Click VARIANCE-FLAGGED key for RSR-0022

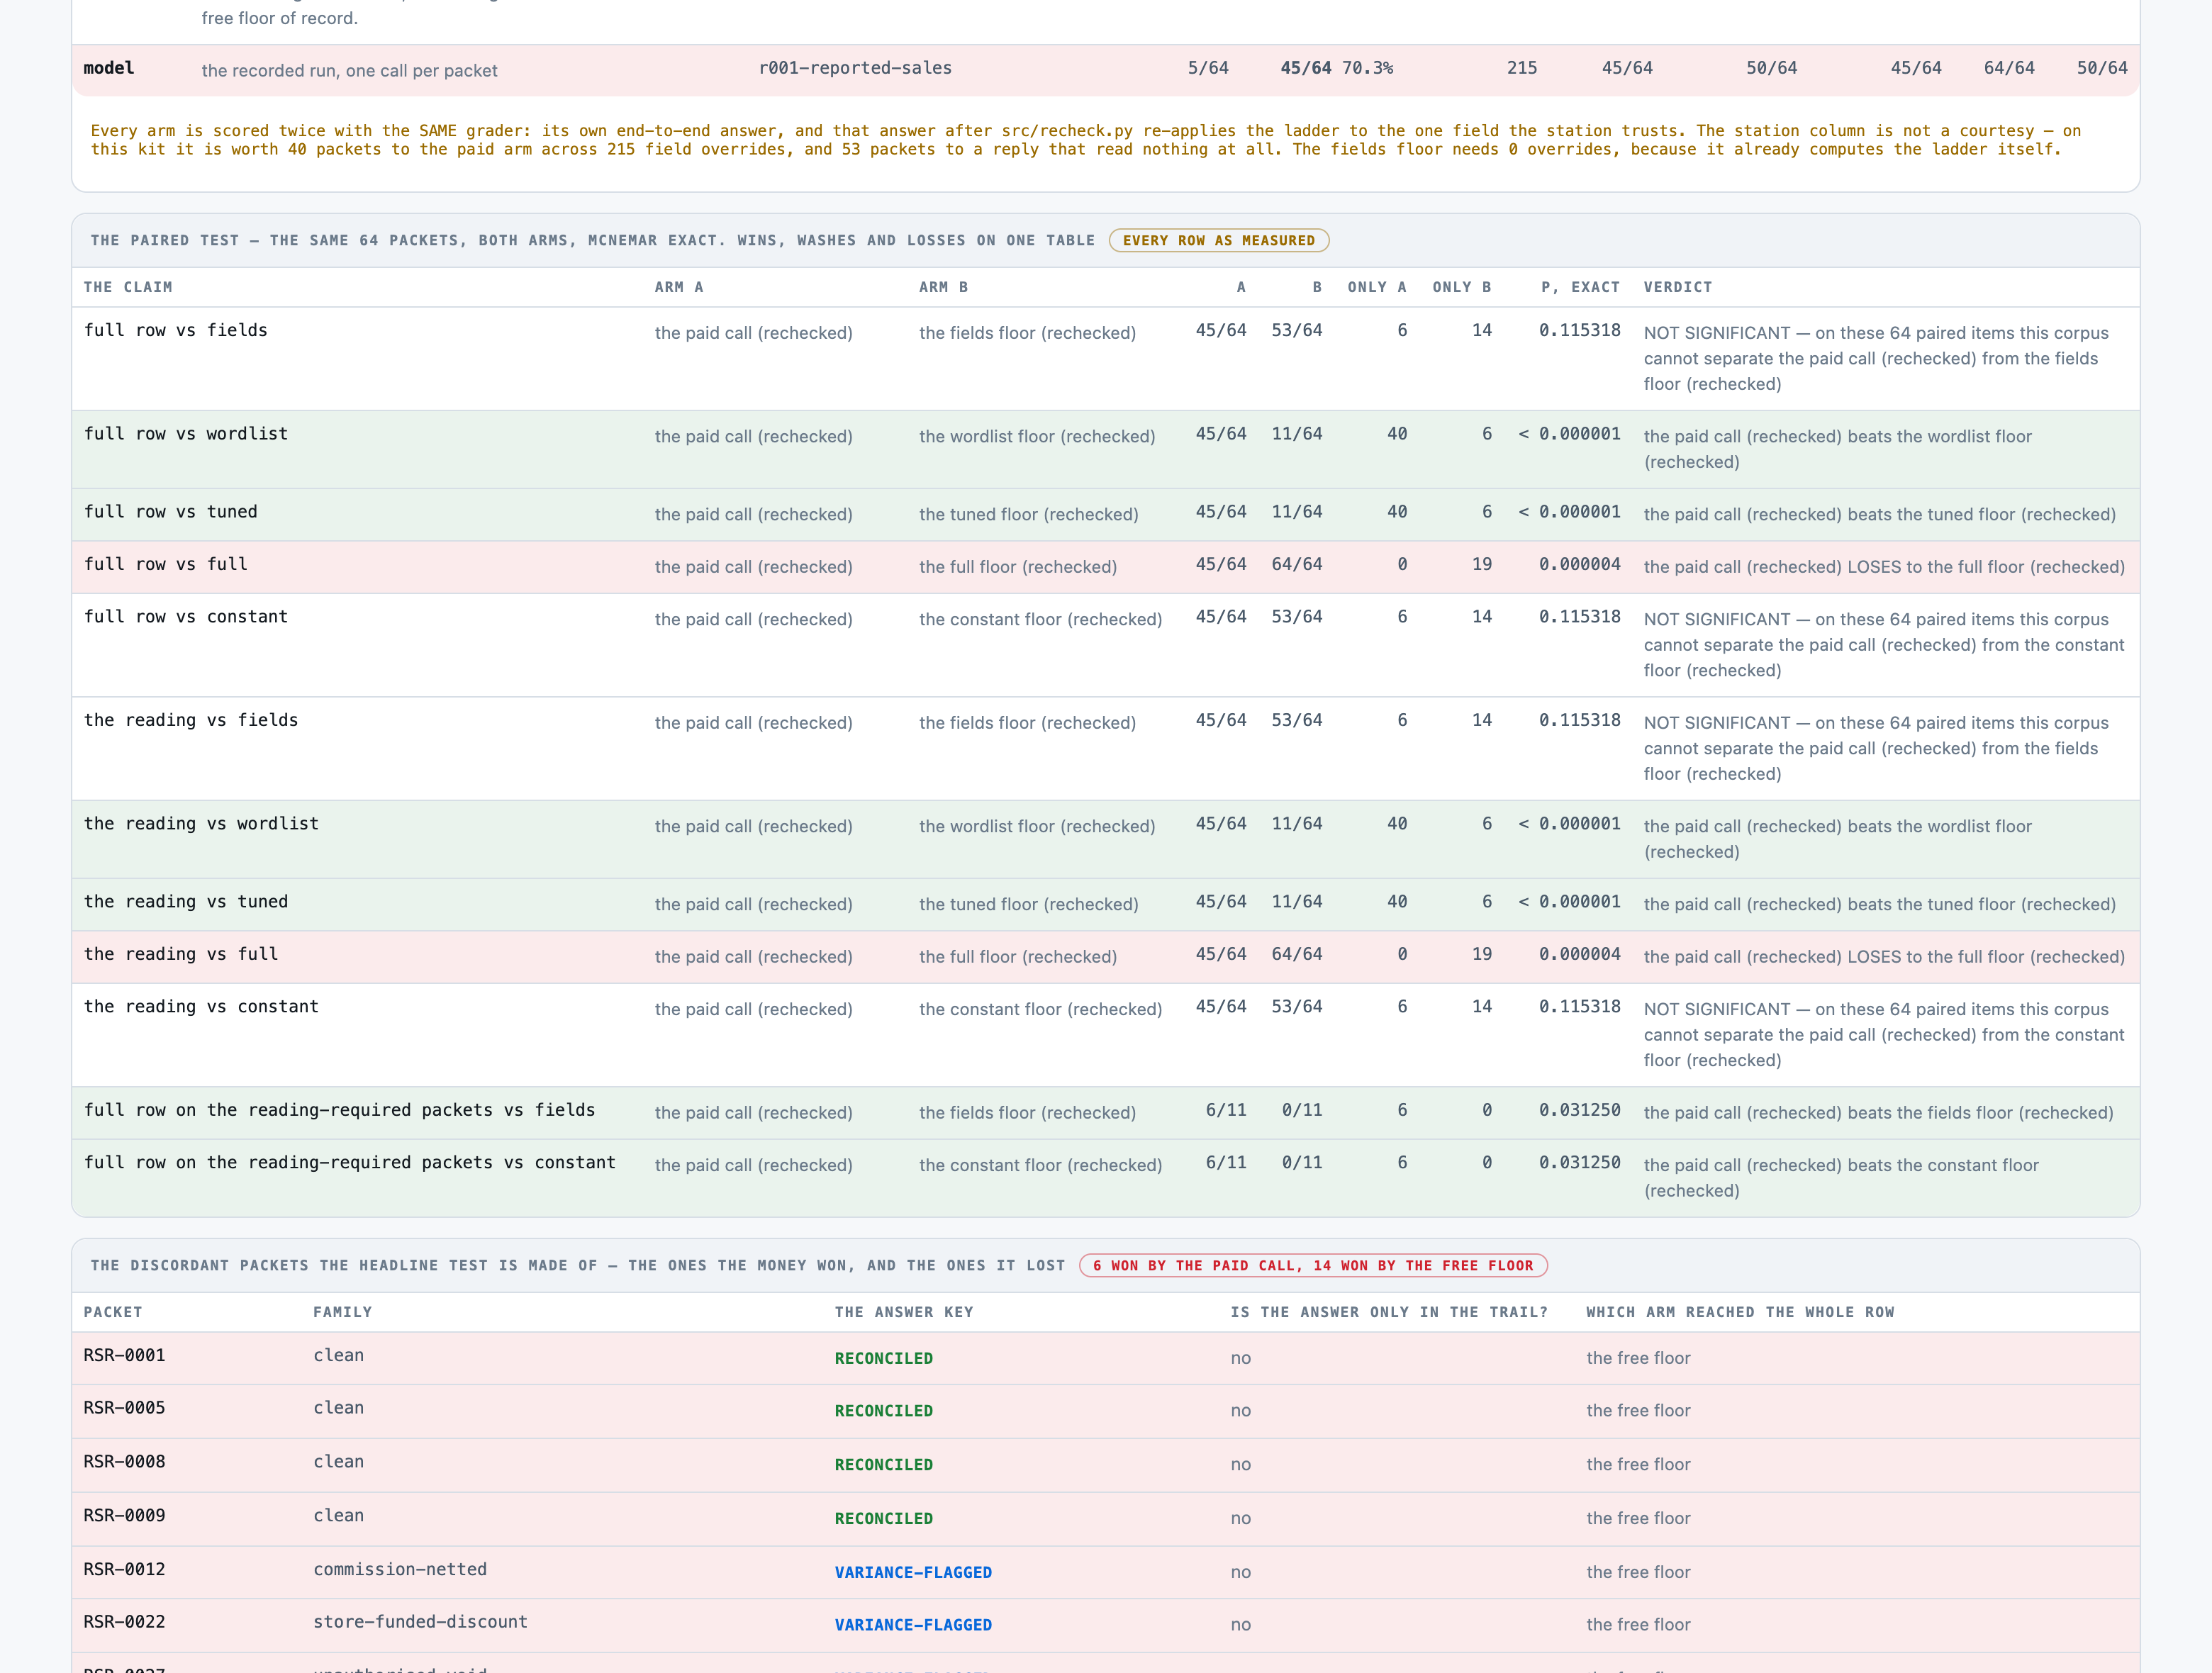(x=913, y=1625)
